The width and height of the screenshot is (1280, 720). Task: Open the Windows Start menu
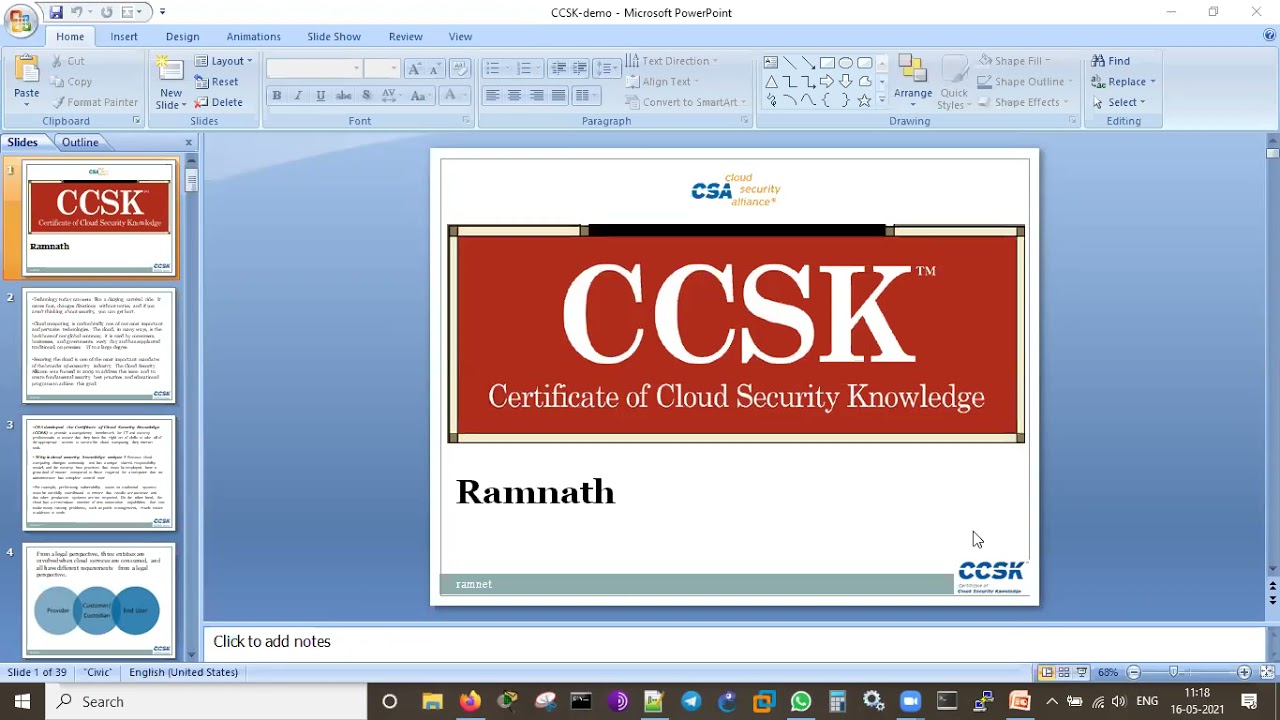pos(22,701)
